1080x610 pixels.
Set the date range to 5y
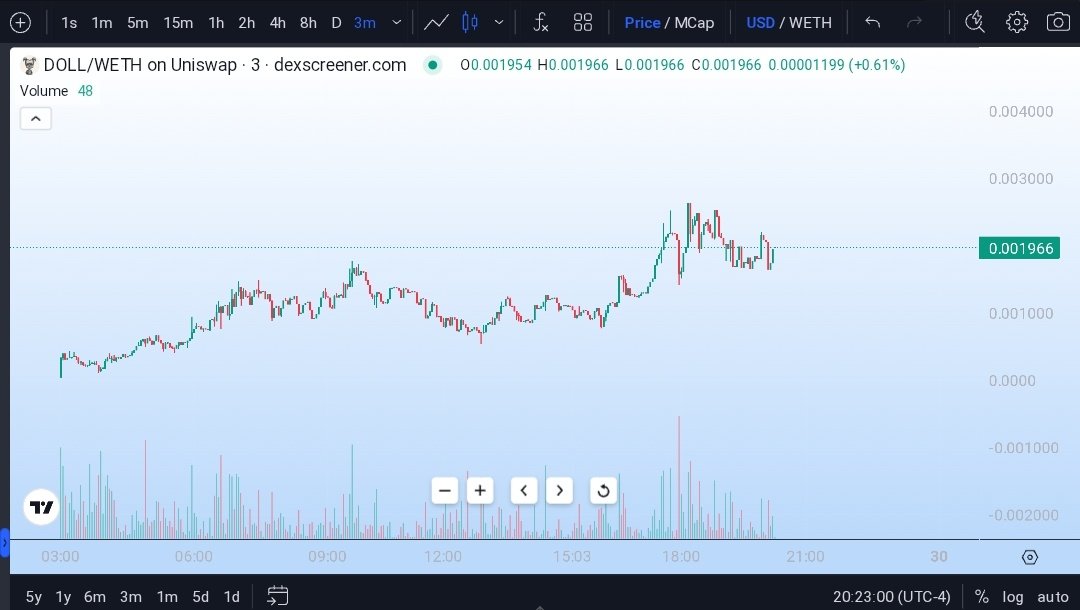pyautogui.click(x=34, y=597)
